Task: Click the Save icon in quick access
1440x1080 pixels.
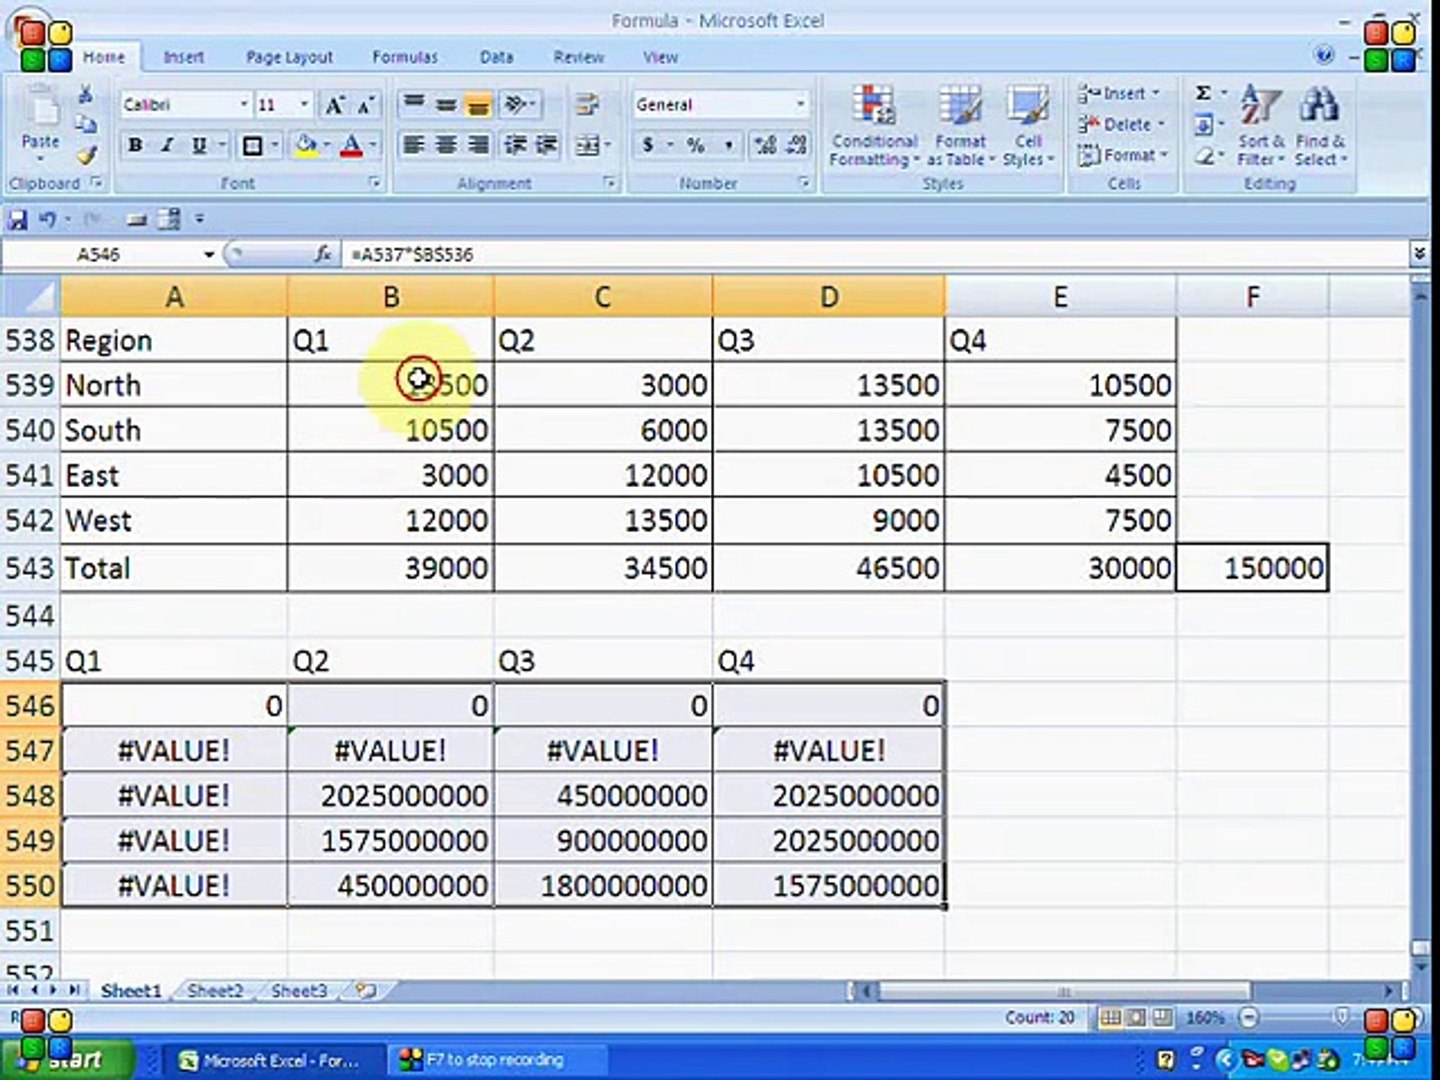Action: point(17,220)
